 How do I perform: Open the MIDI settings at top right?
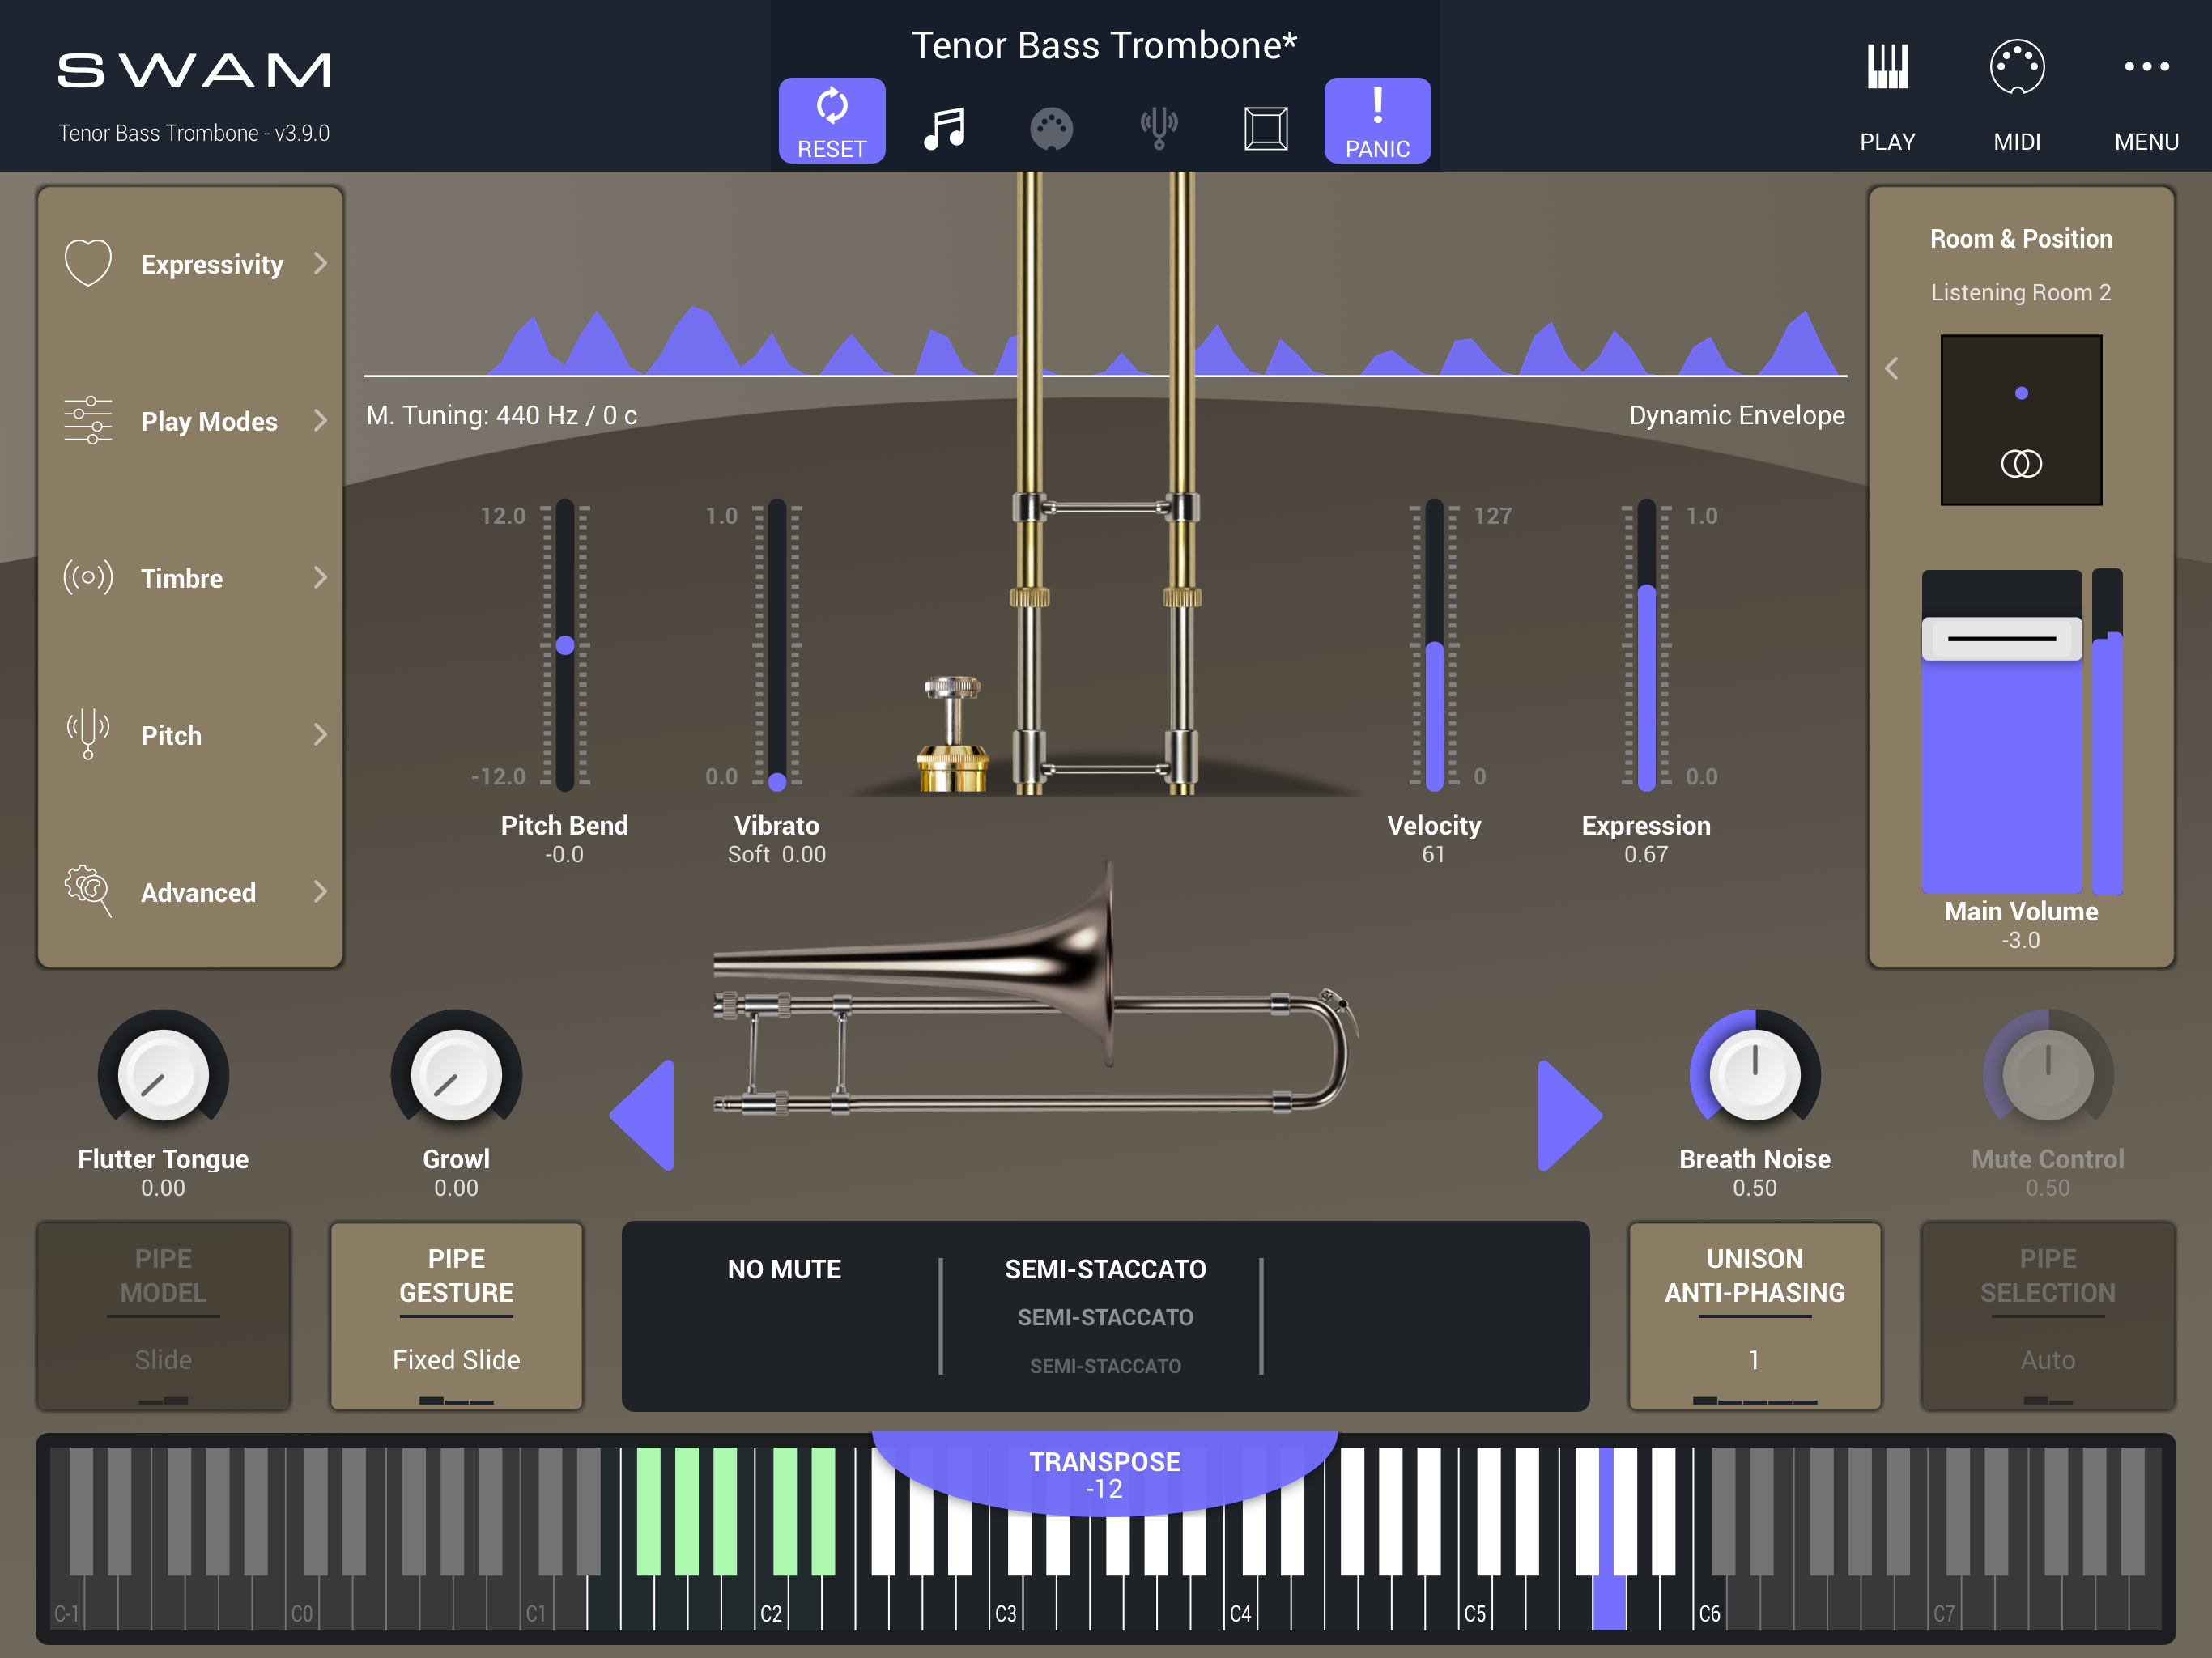(2017, 96)
